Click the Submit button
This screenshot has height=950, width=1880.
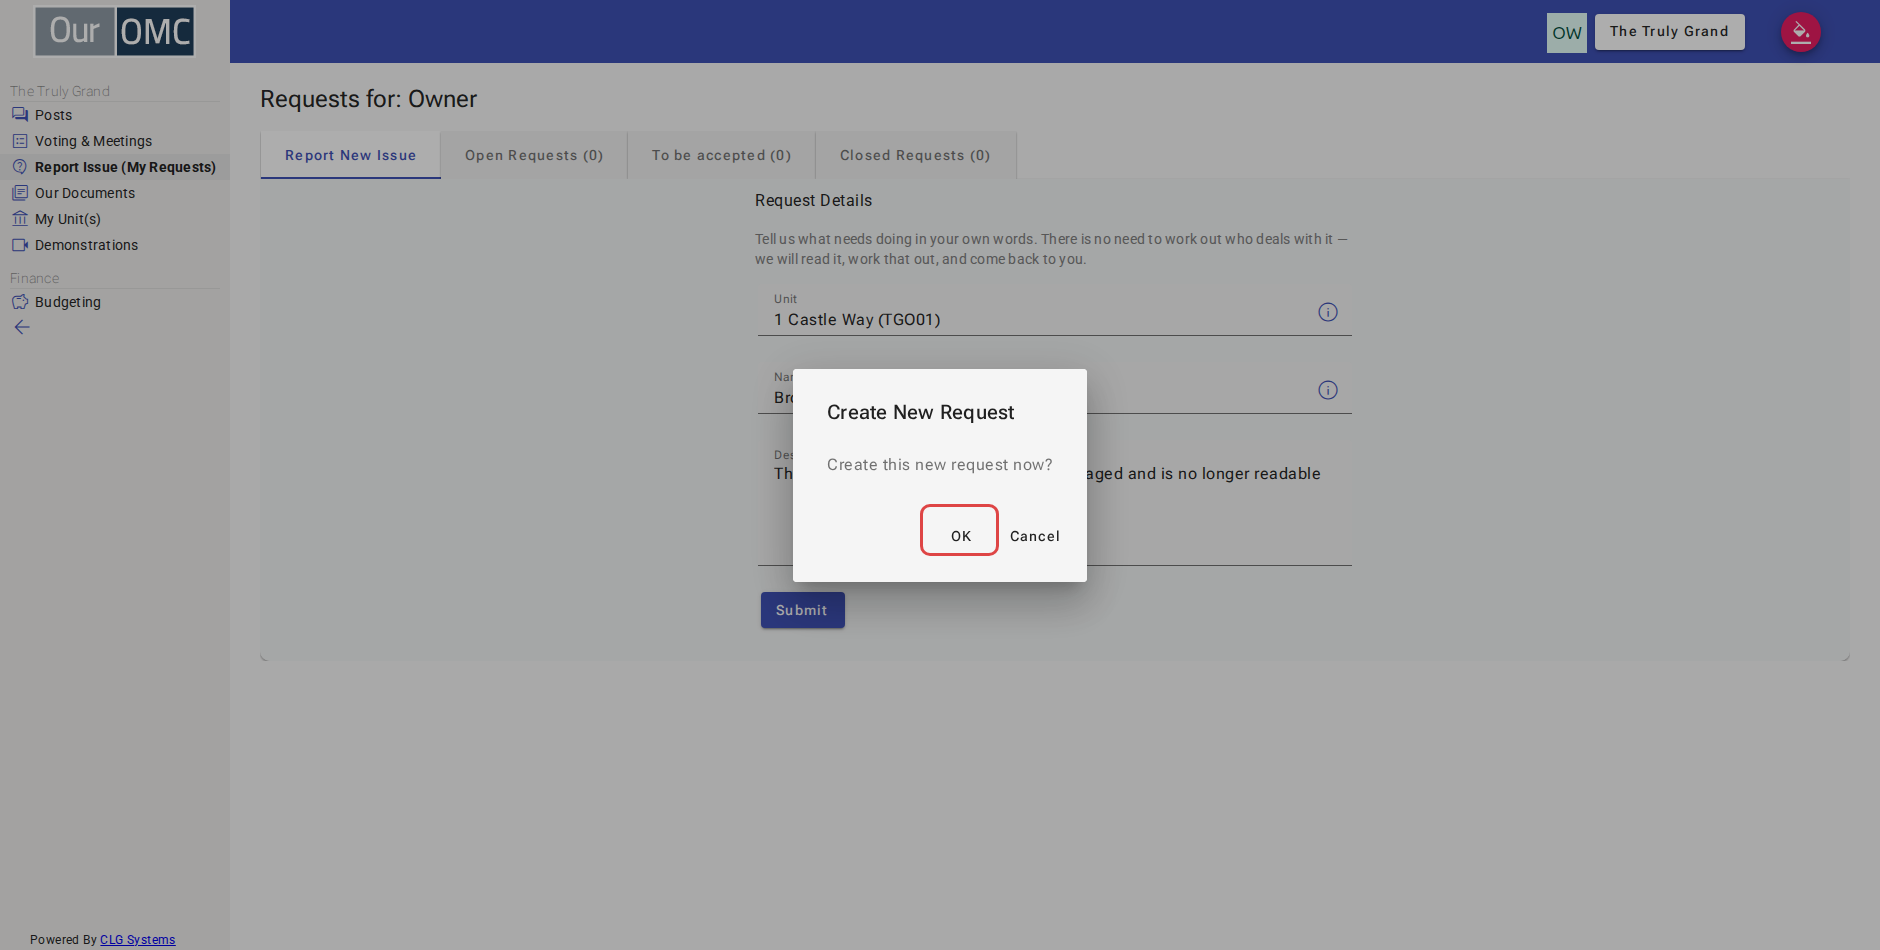pos(802,610)
